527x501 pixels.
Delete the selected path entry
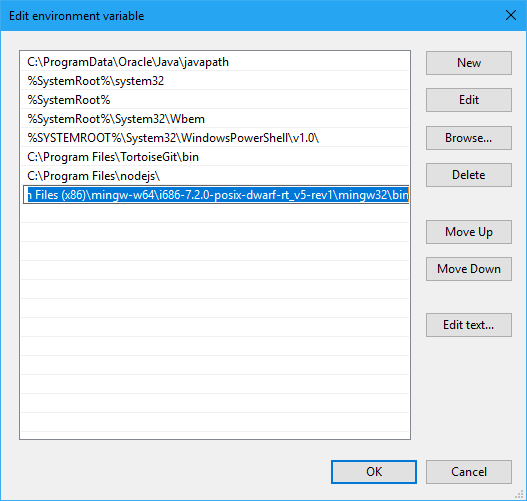point(469,175)
